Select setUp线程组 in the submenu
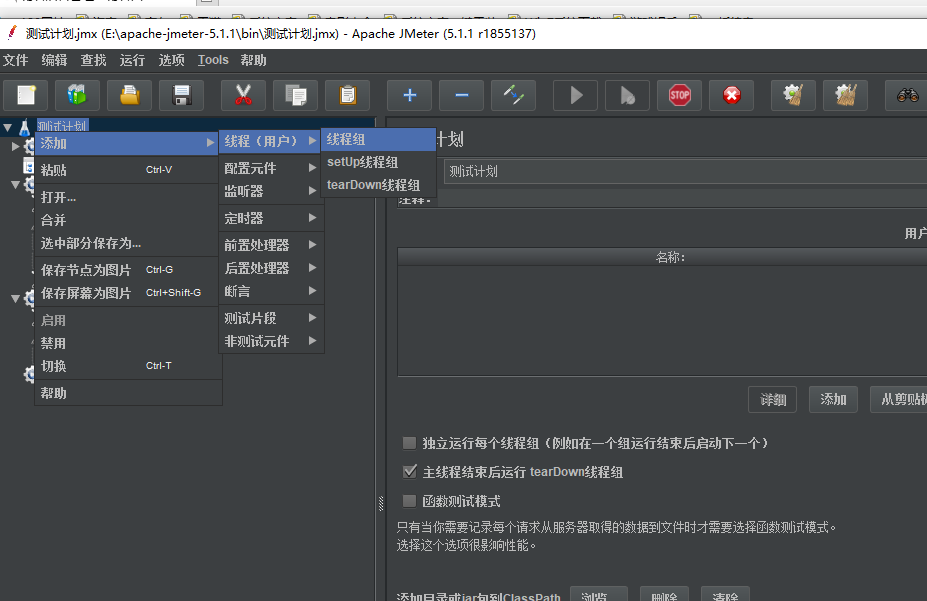This screenshot has width=927, height=601. pyautogui.click(x=378, y=162)
